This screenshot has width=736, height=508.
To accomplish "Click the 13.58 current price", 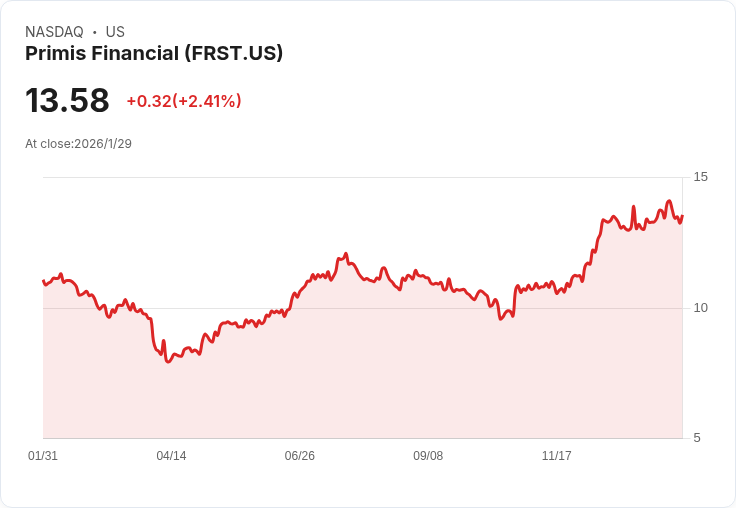I will (67, 101).
